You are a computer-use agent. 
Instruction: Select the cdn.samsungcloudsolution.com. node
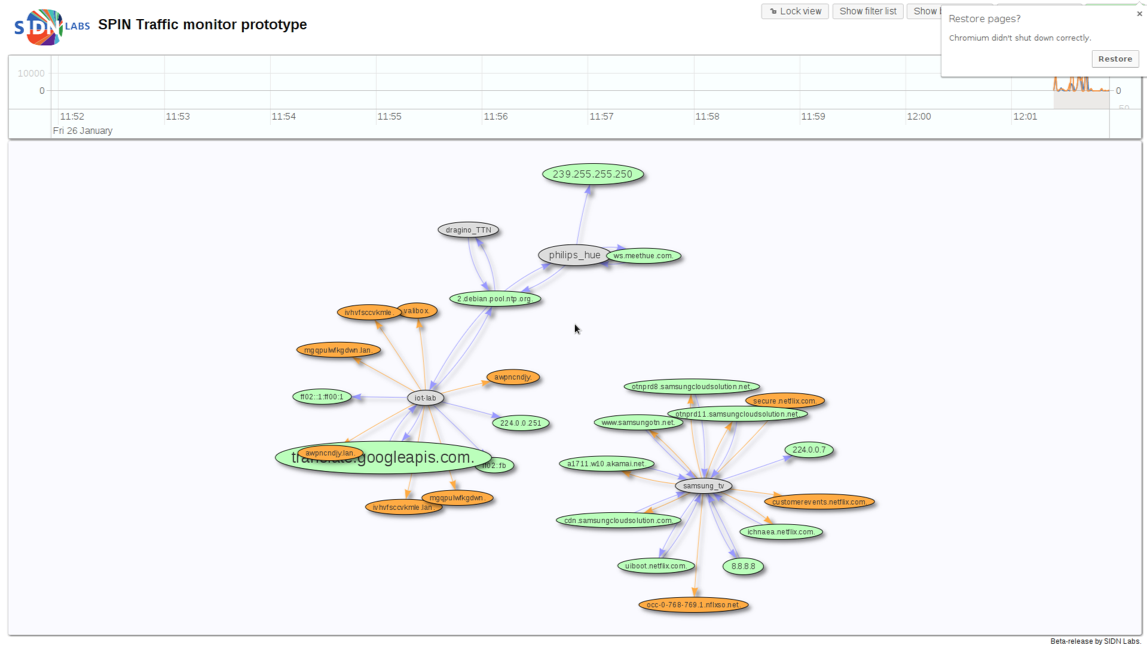tap(619, 521)
